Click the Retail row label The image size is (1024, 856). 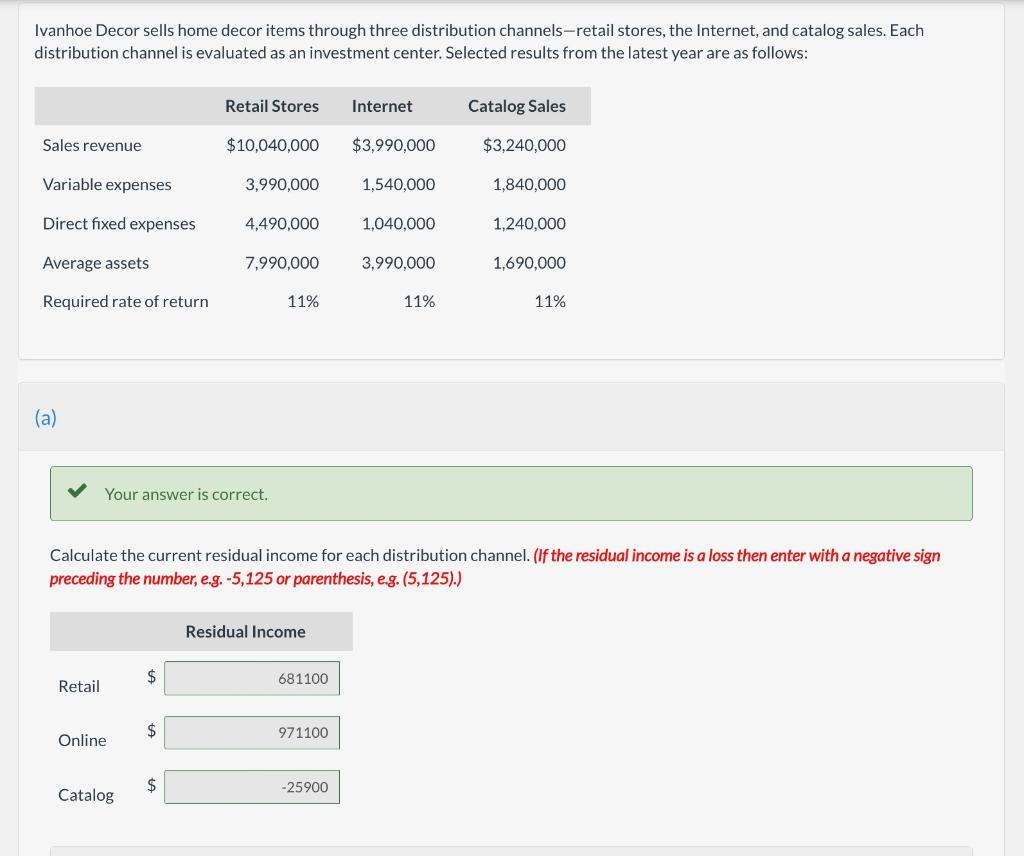[x=79, y=686]
